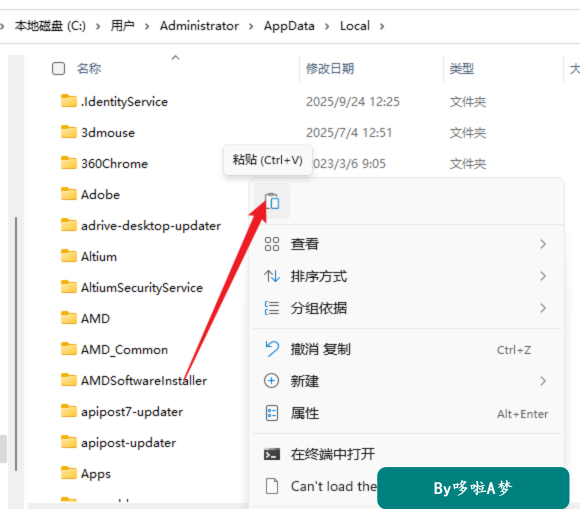Expand chevron after Local breadcrumb

(382, 26)
